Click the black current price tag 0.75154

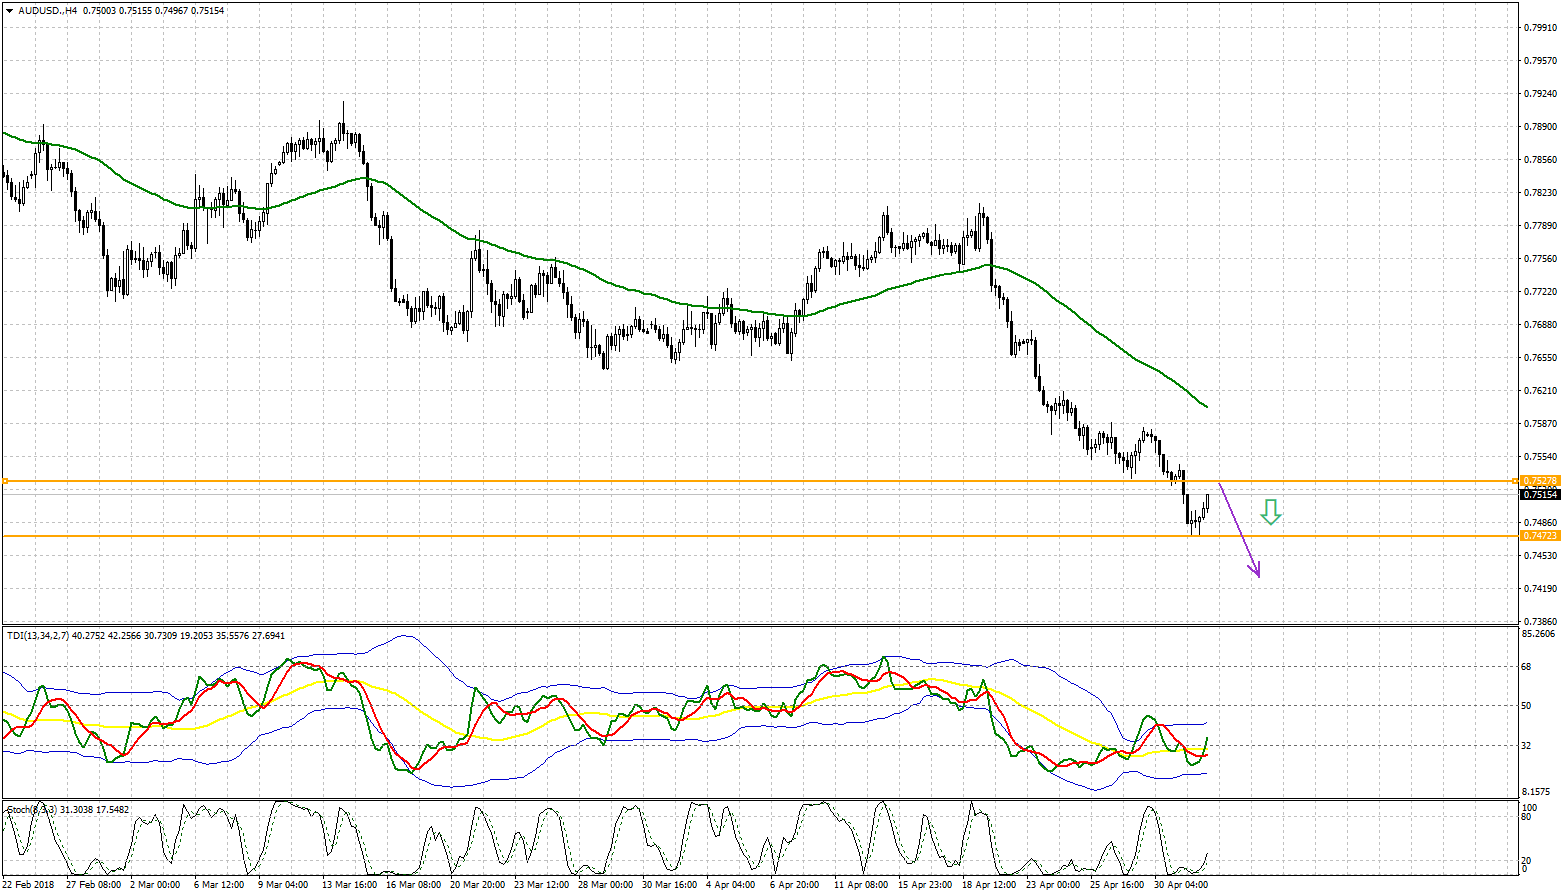(x=1539, y=494)
